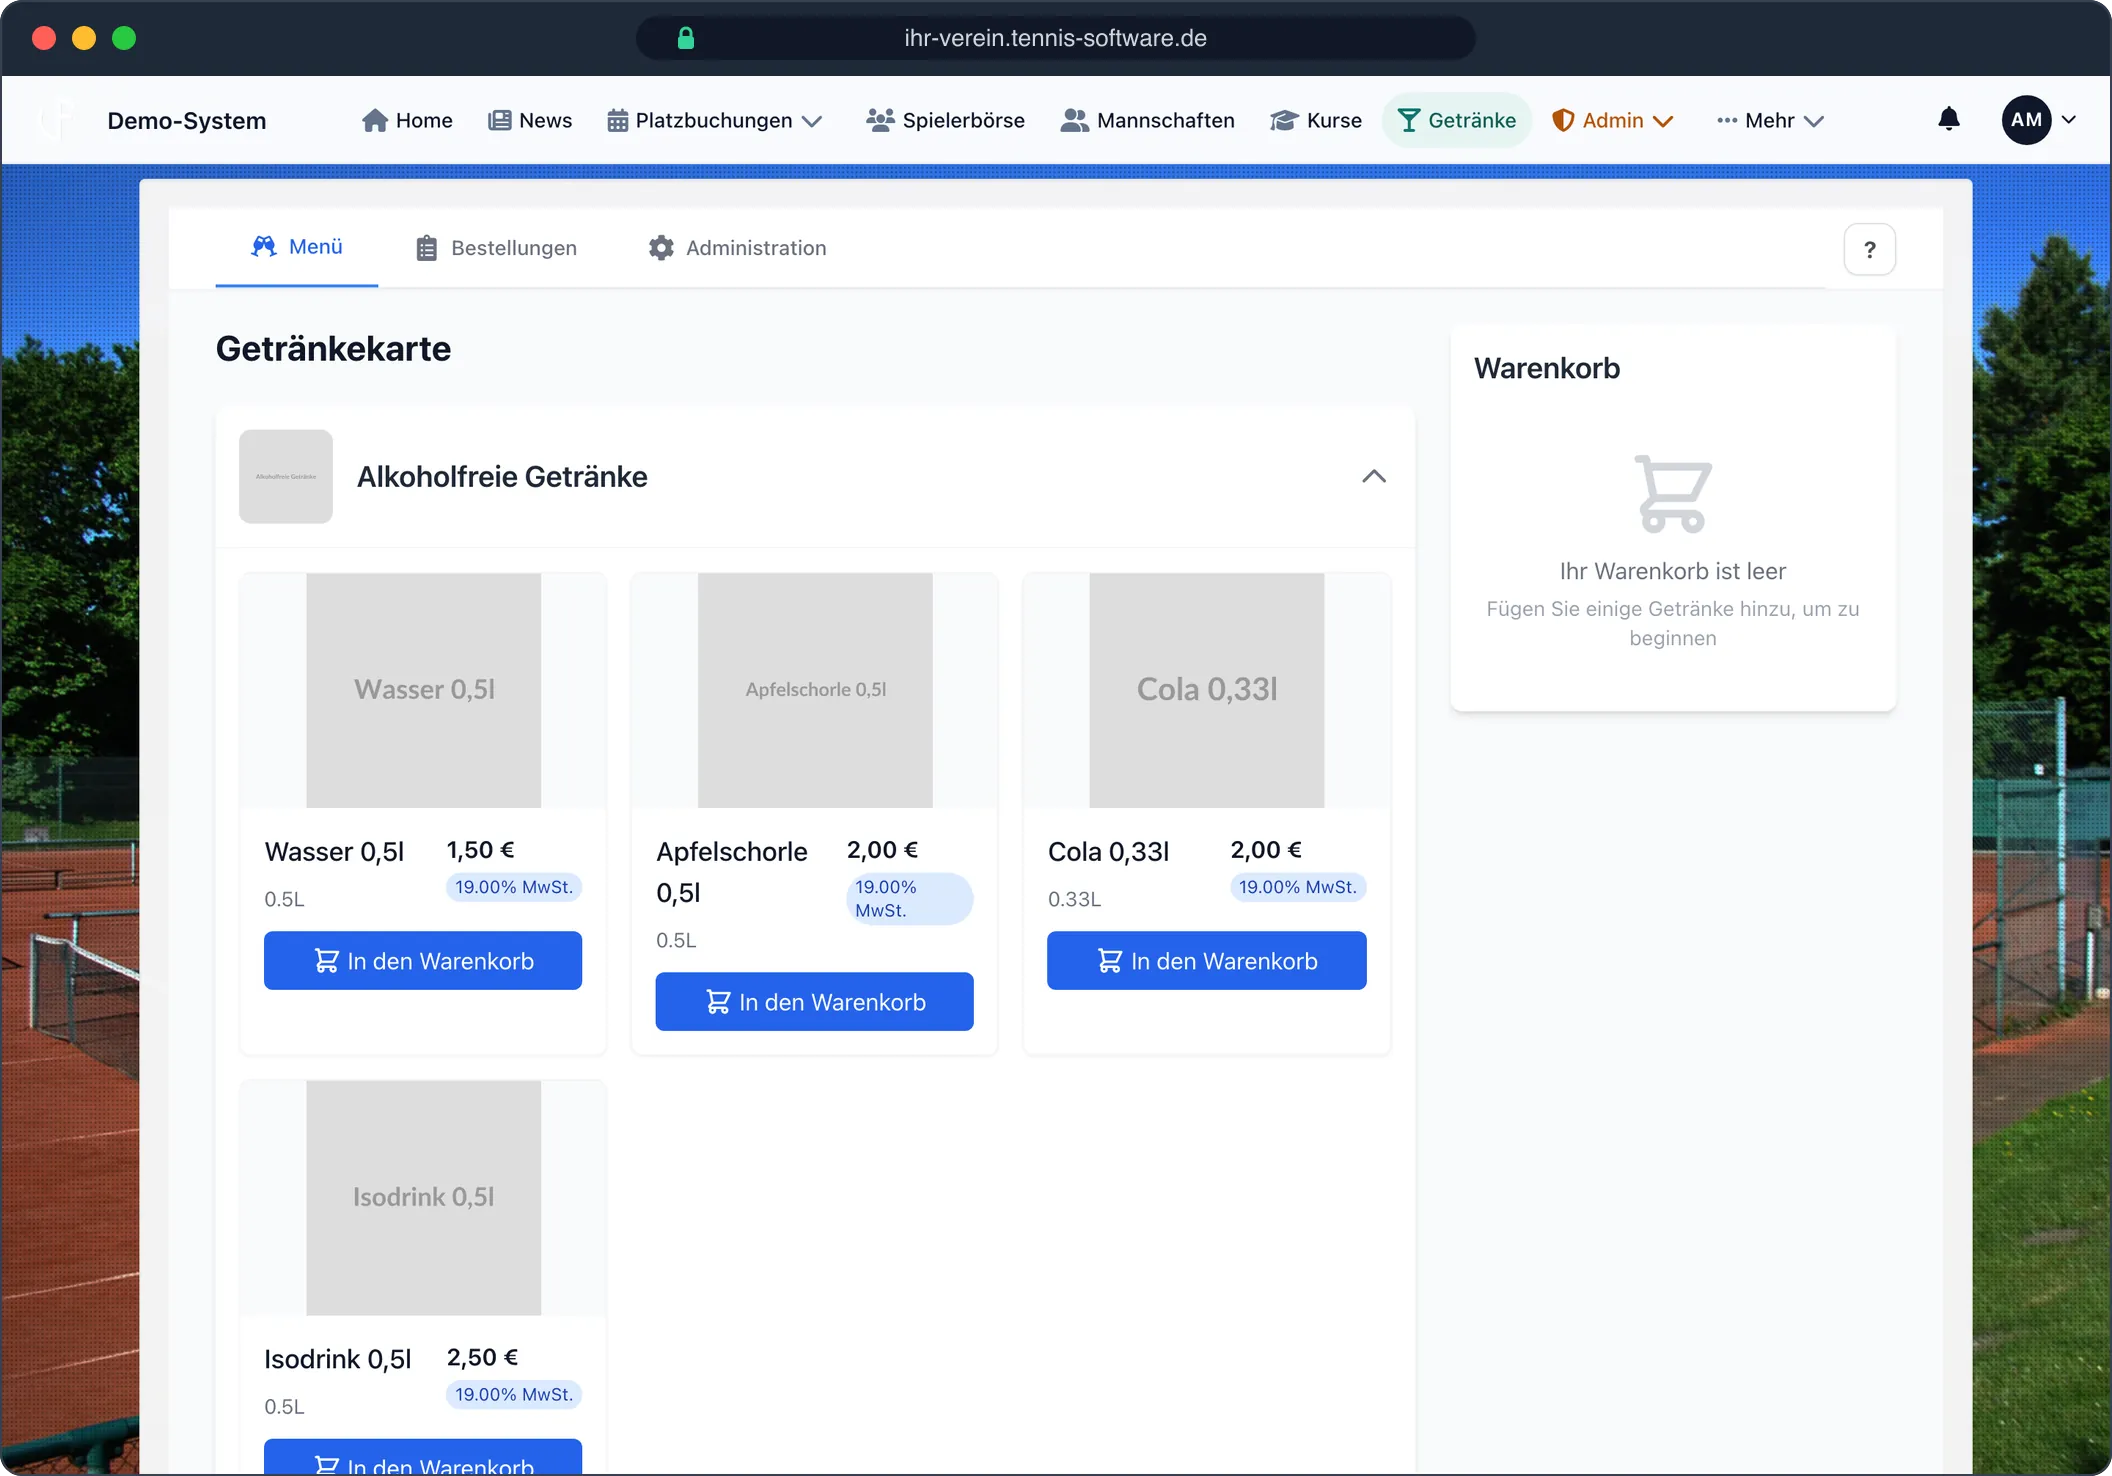
Task: Open the News page
Action: tap(530, 120)
